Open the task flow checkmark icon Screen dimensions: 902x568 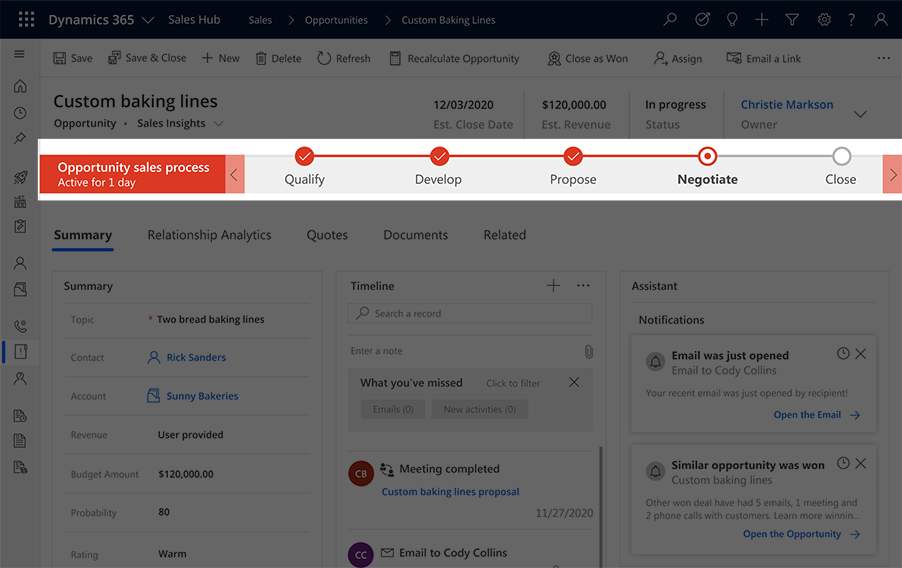tap(702, 20)
